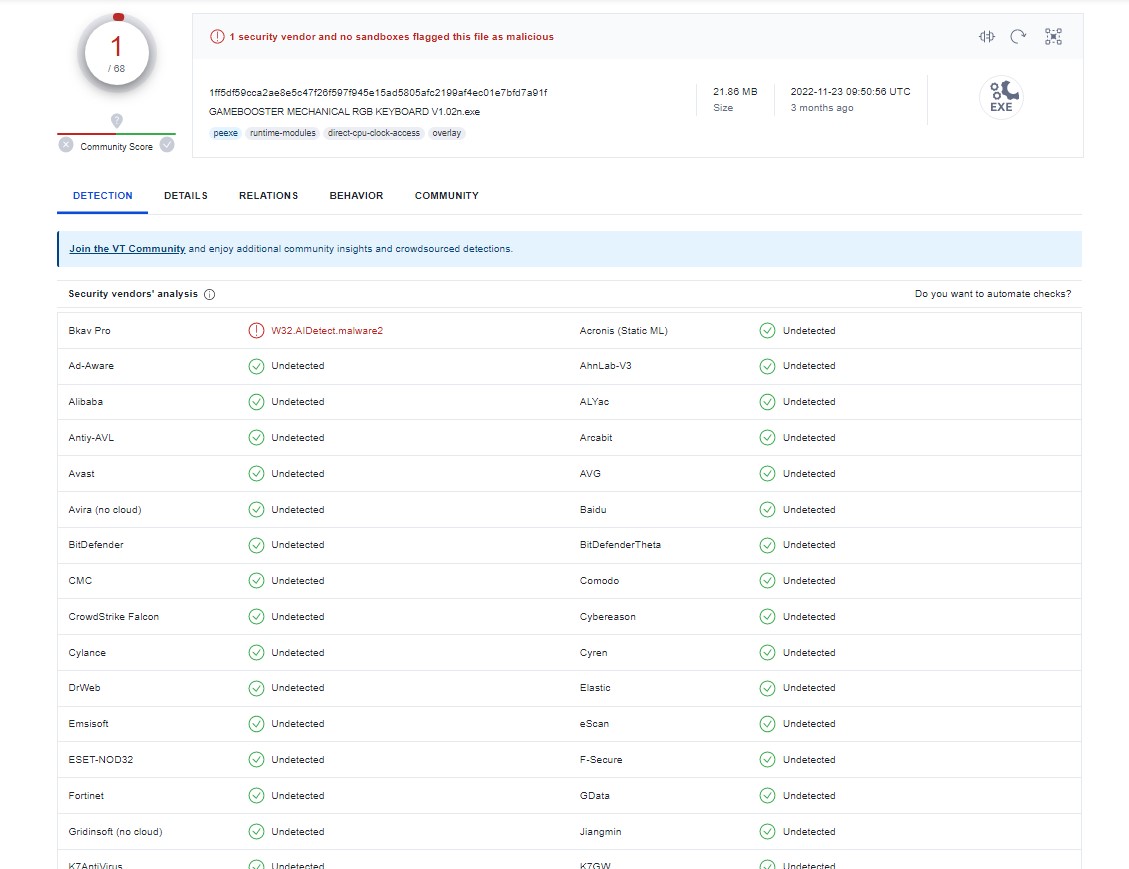Click the F-Secure undetected check icon
The image size is (1129, 869).
[768, 760]
